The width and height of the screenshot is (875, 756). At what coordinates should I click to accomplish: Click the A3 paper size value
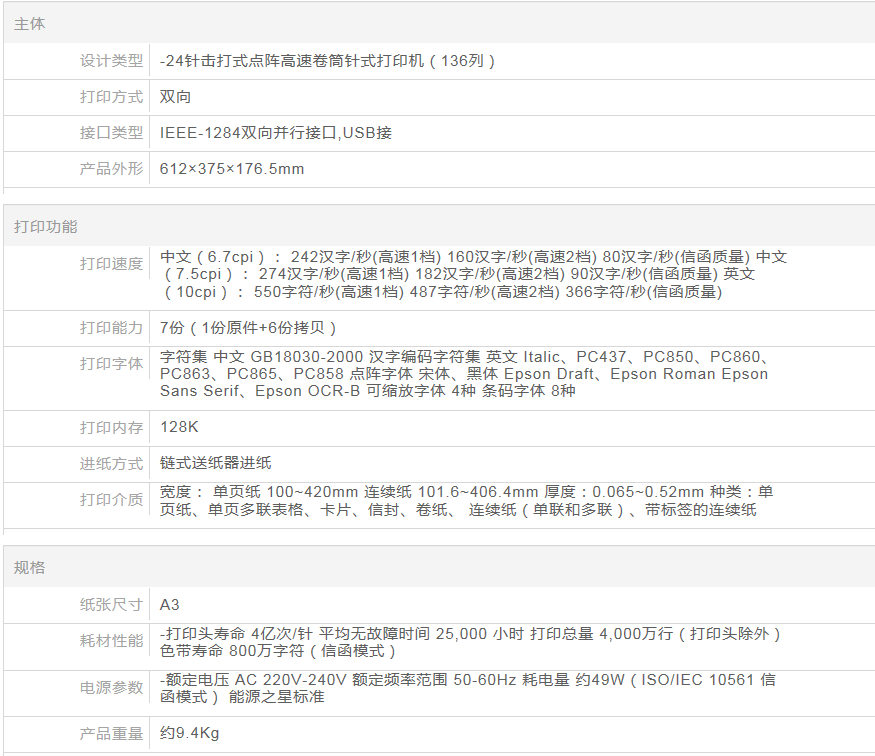pos(170,605)
